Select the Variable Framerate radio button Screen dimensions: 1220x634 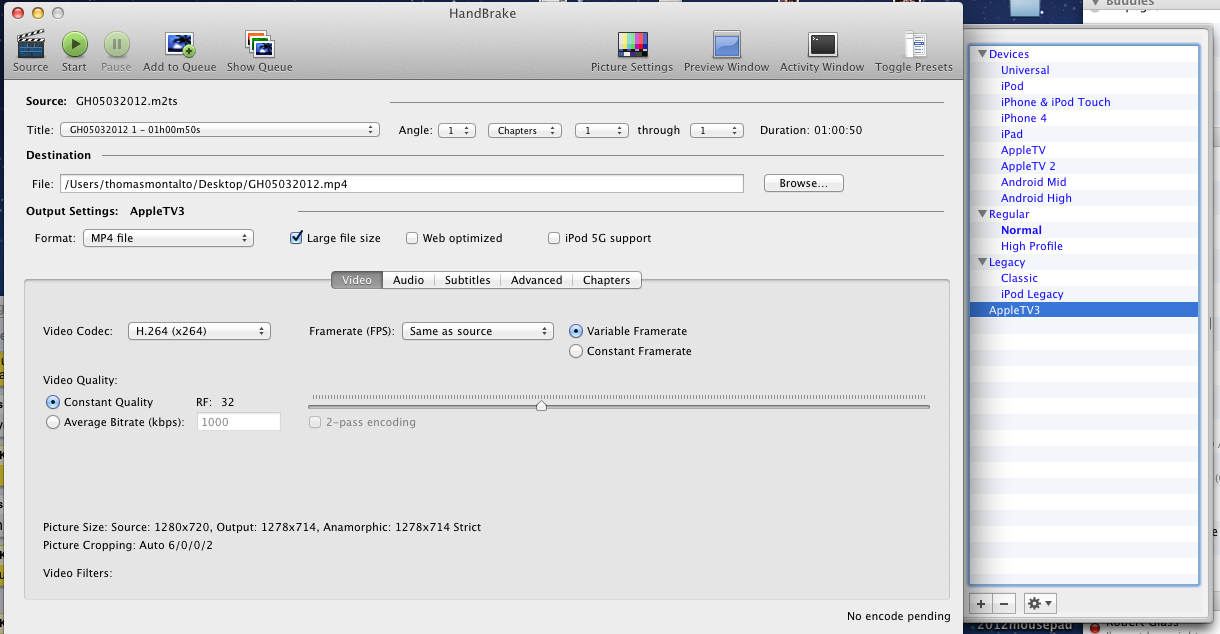575,331
